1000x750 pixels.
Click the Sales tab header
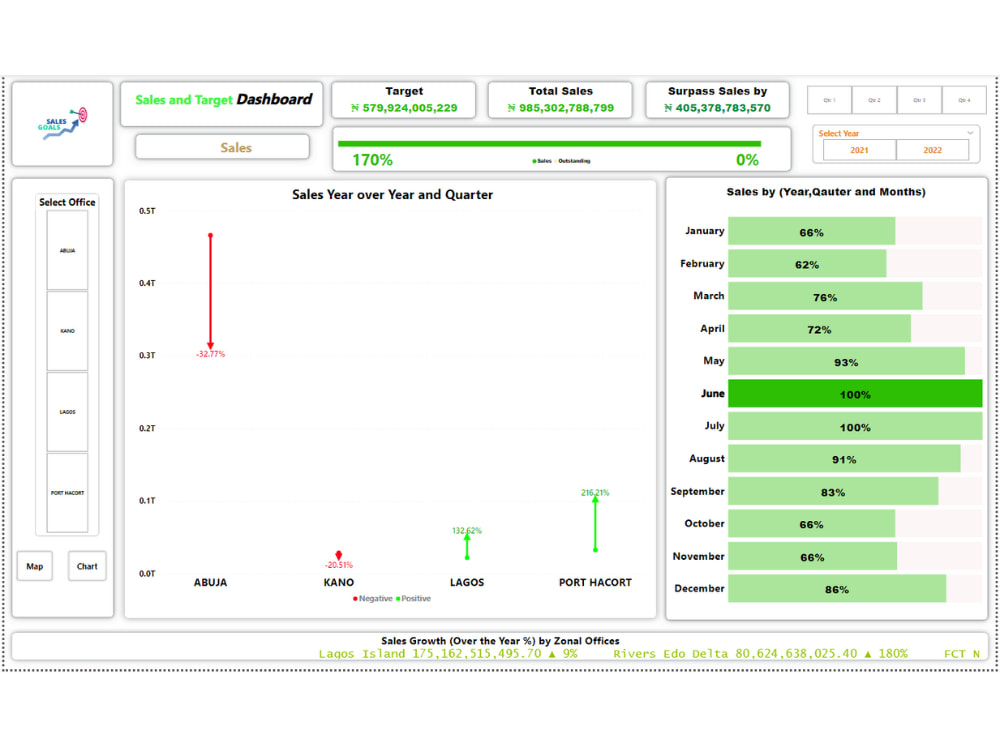click(x=222, y=147)
